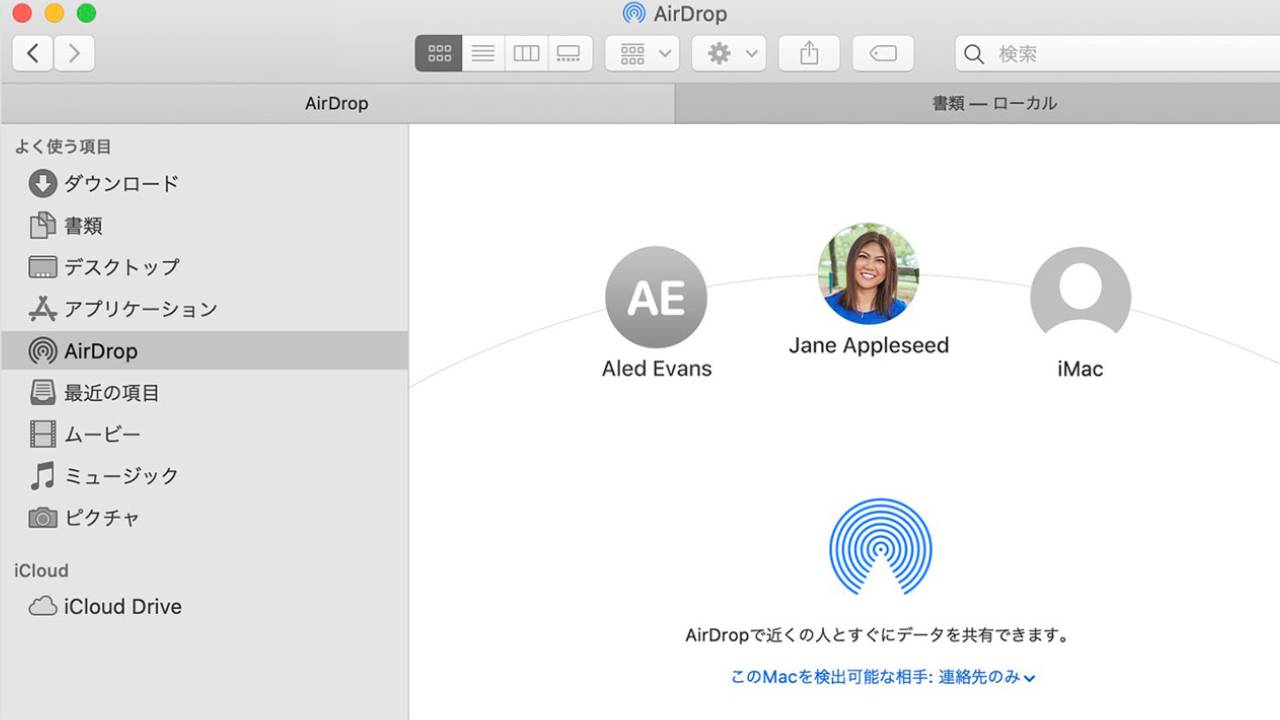Switch to the 書類 — ローカル tab
Screen dimensions: 1280x720
point(978,103)
